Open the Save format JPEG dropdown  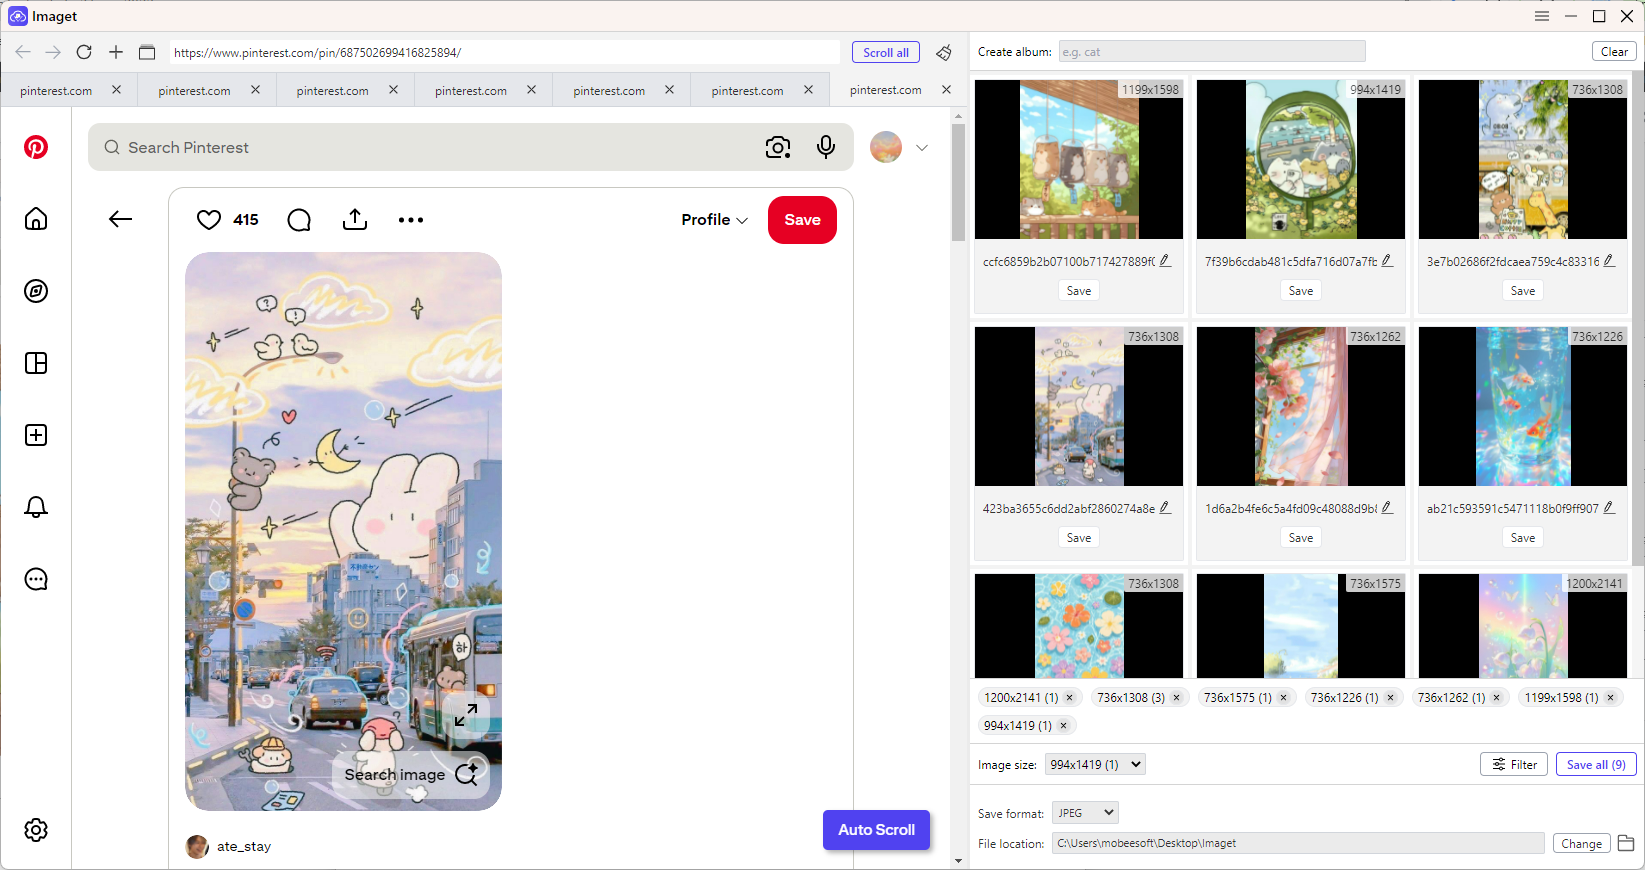tap(1085, 813)
